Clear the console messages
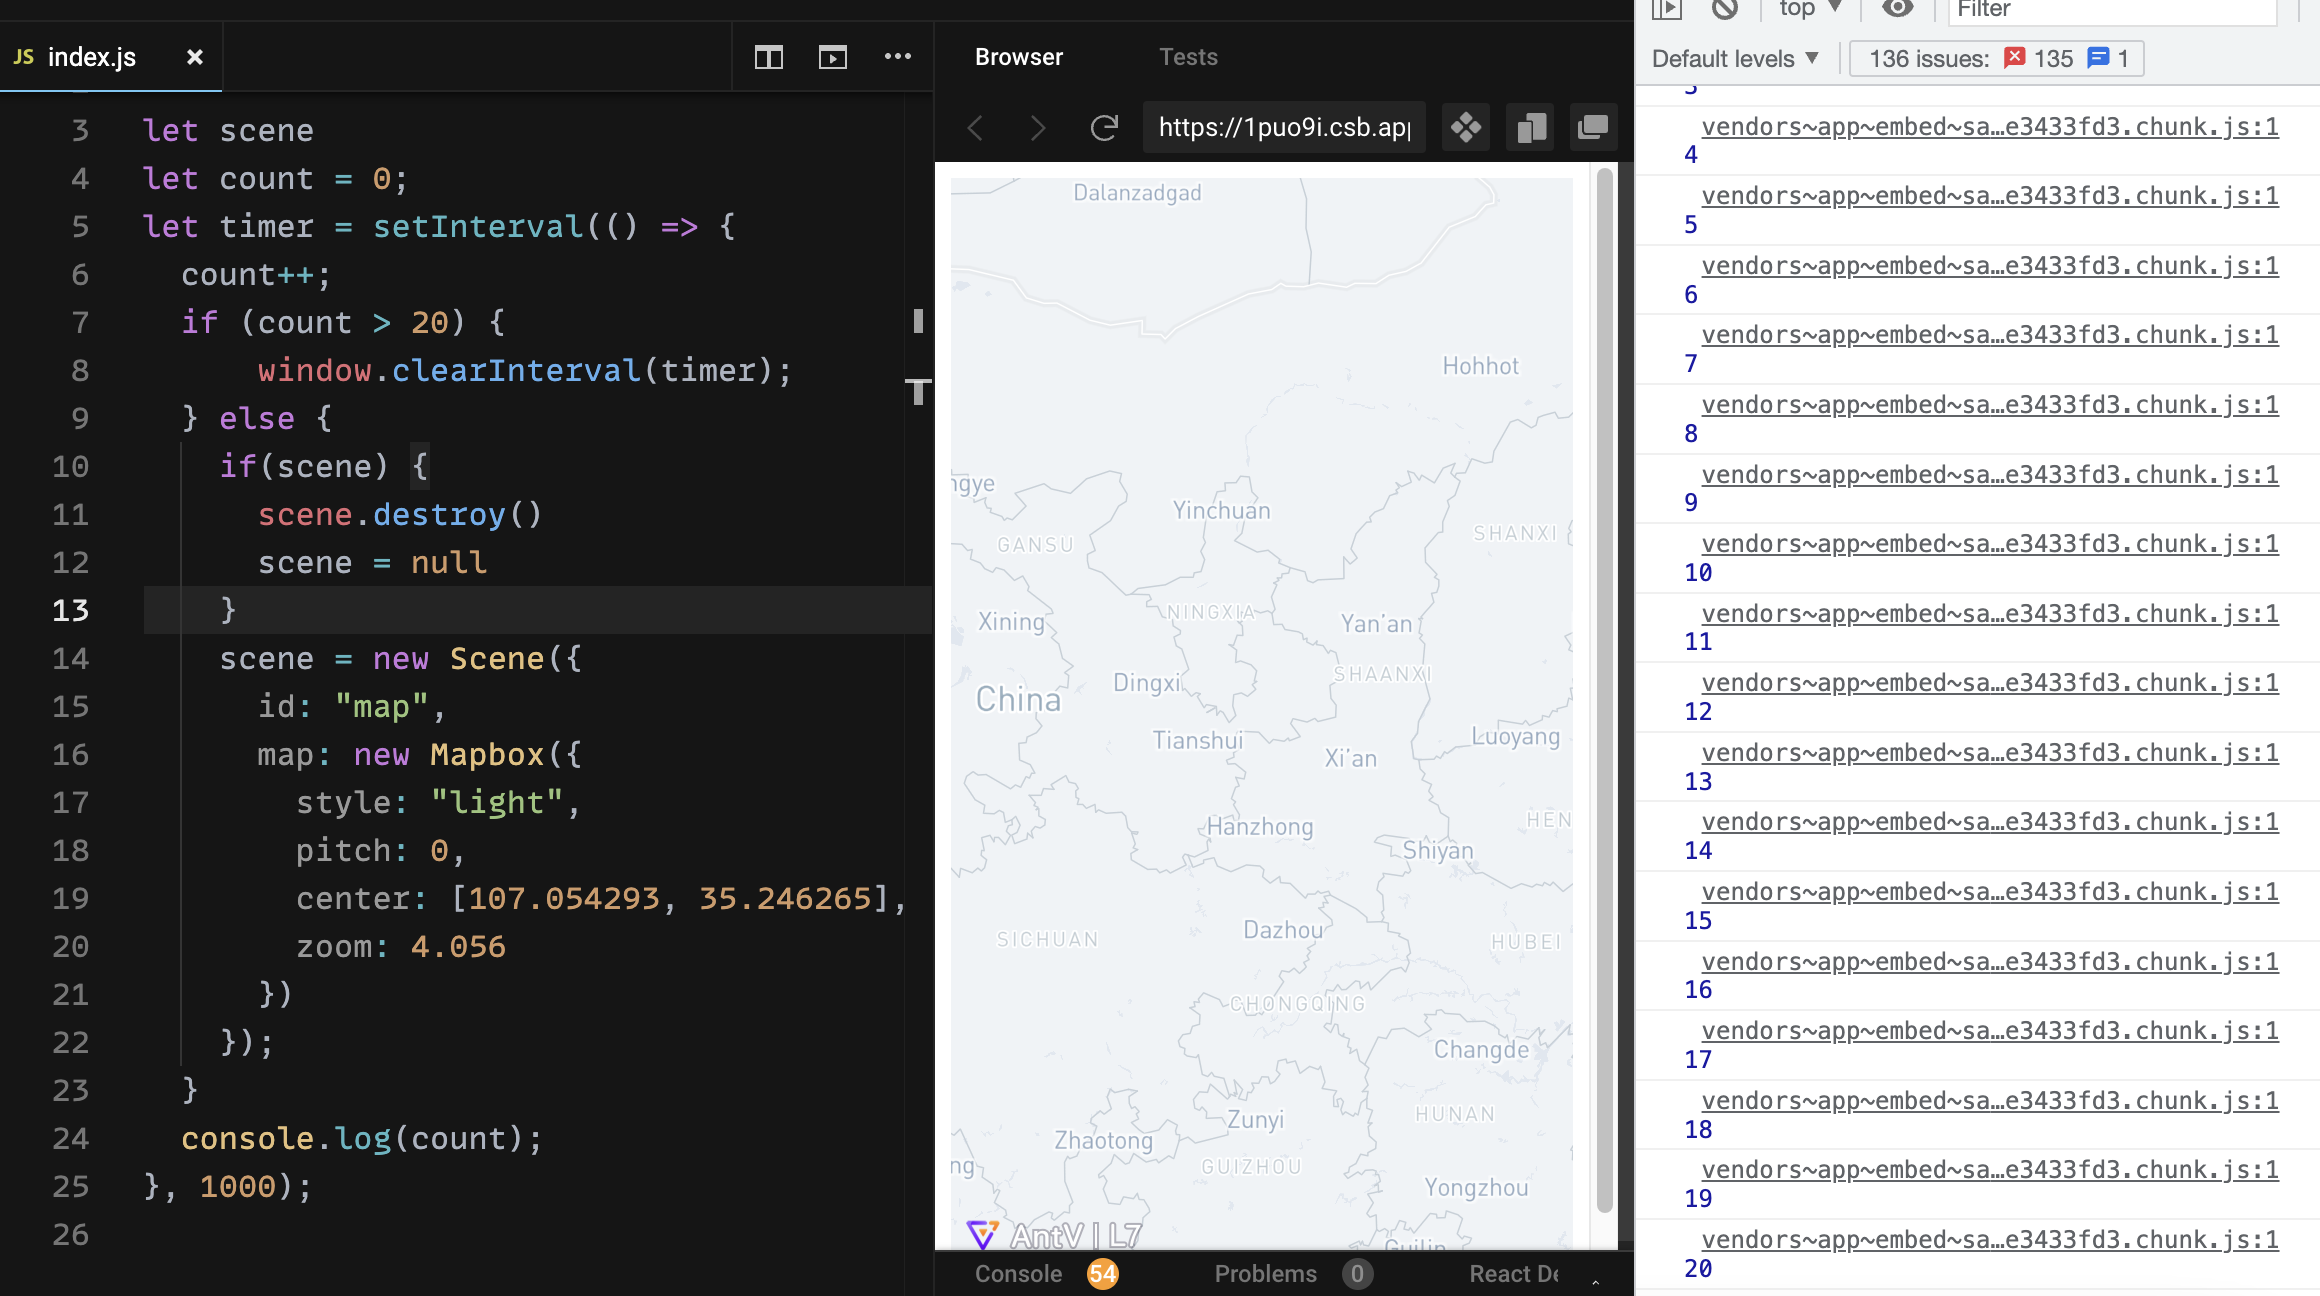Viewport: 2320px width, 1296px height. click(x=1724, y=10)
